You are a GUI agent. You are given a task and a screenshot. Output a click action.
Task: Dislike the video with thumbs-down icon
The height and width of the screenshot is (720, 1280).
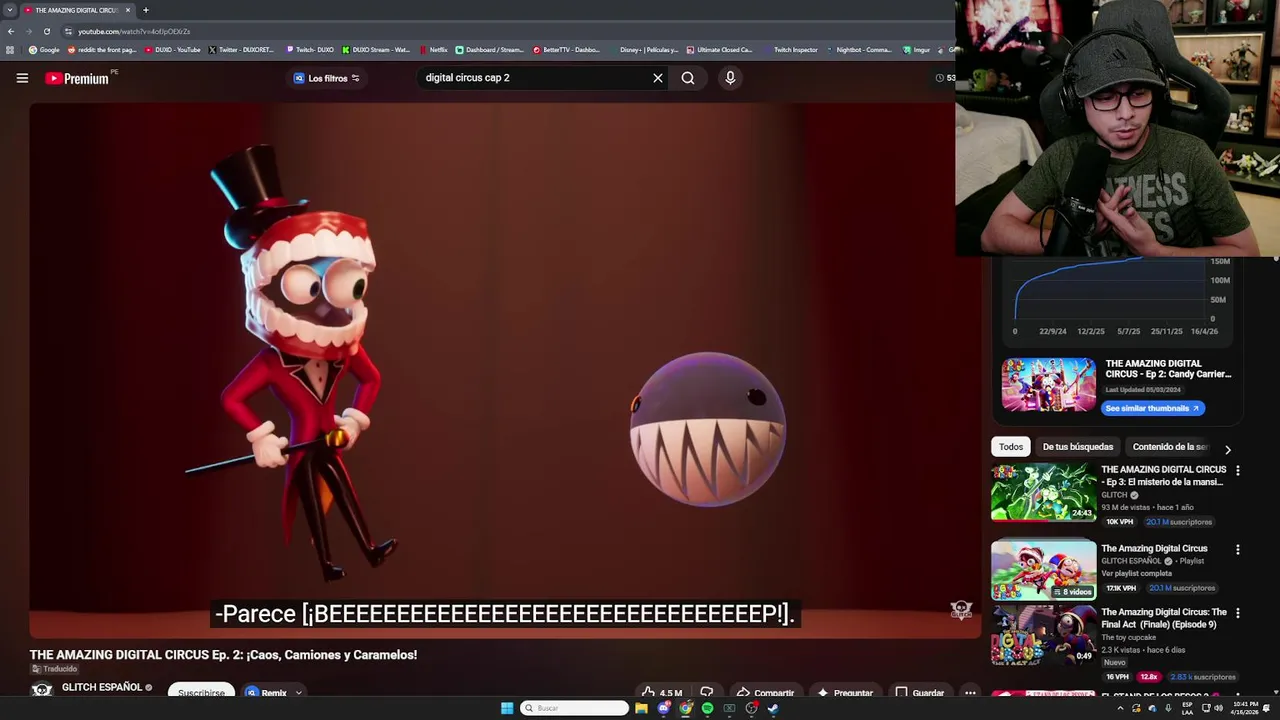707,693
